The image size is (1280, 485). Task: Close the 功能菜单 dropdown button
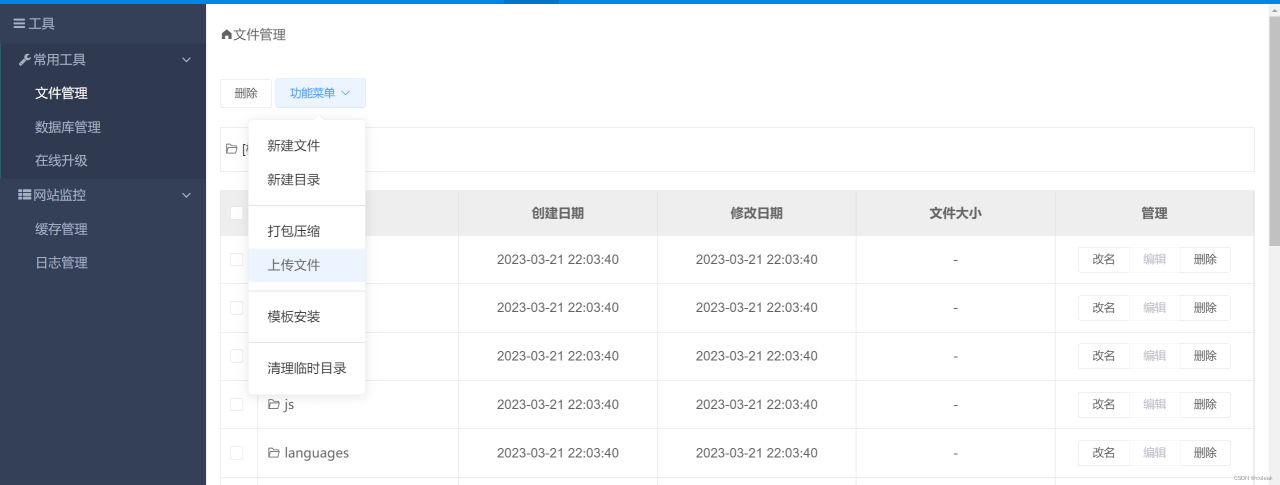(320, 93)
